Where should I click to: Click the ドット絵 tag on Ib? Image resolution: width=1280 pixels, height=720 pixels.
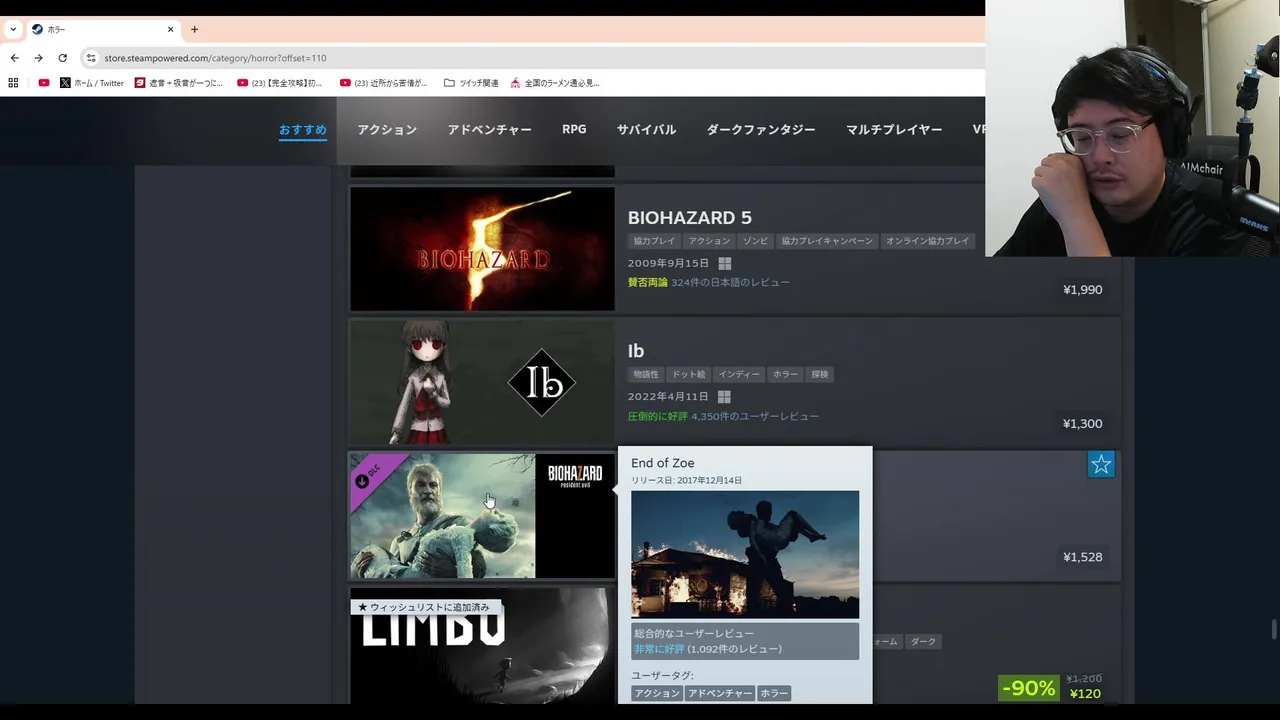click(x=688, y=375)
